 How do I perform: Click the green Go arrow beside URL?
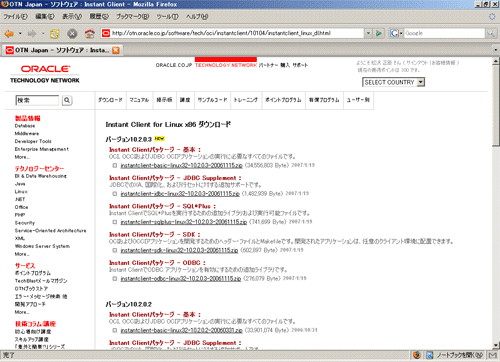click(379, 33)
